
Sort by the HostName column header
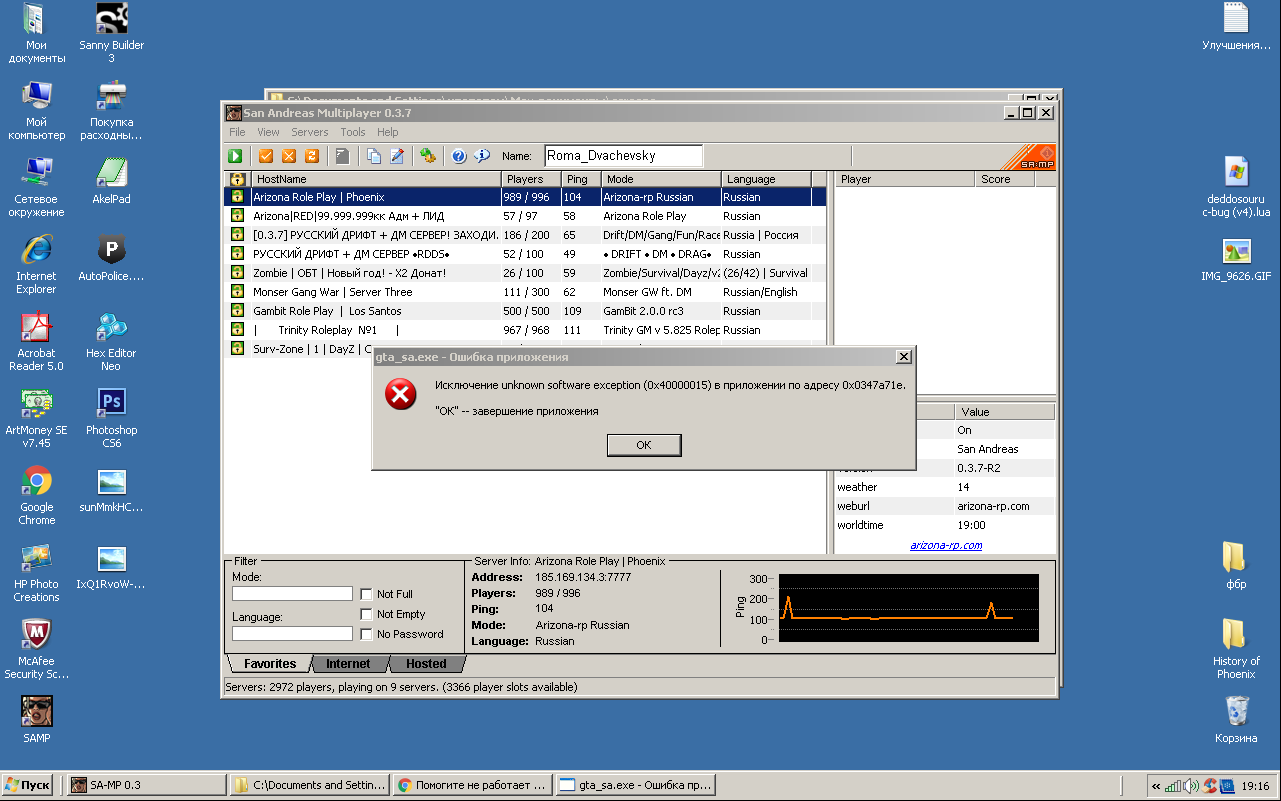click(x=374, y=179)
